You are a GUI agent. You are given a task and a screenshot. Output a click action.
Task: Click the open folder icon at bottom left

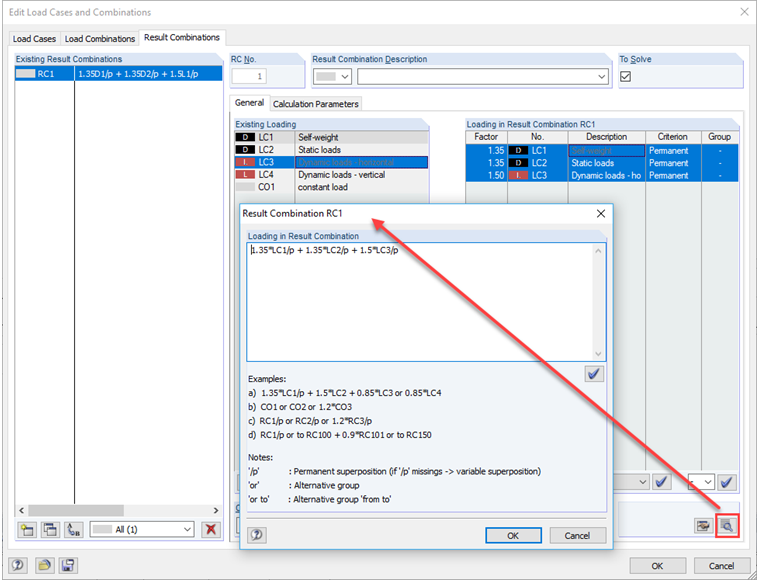point(44,565)
